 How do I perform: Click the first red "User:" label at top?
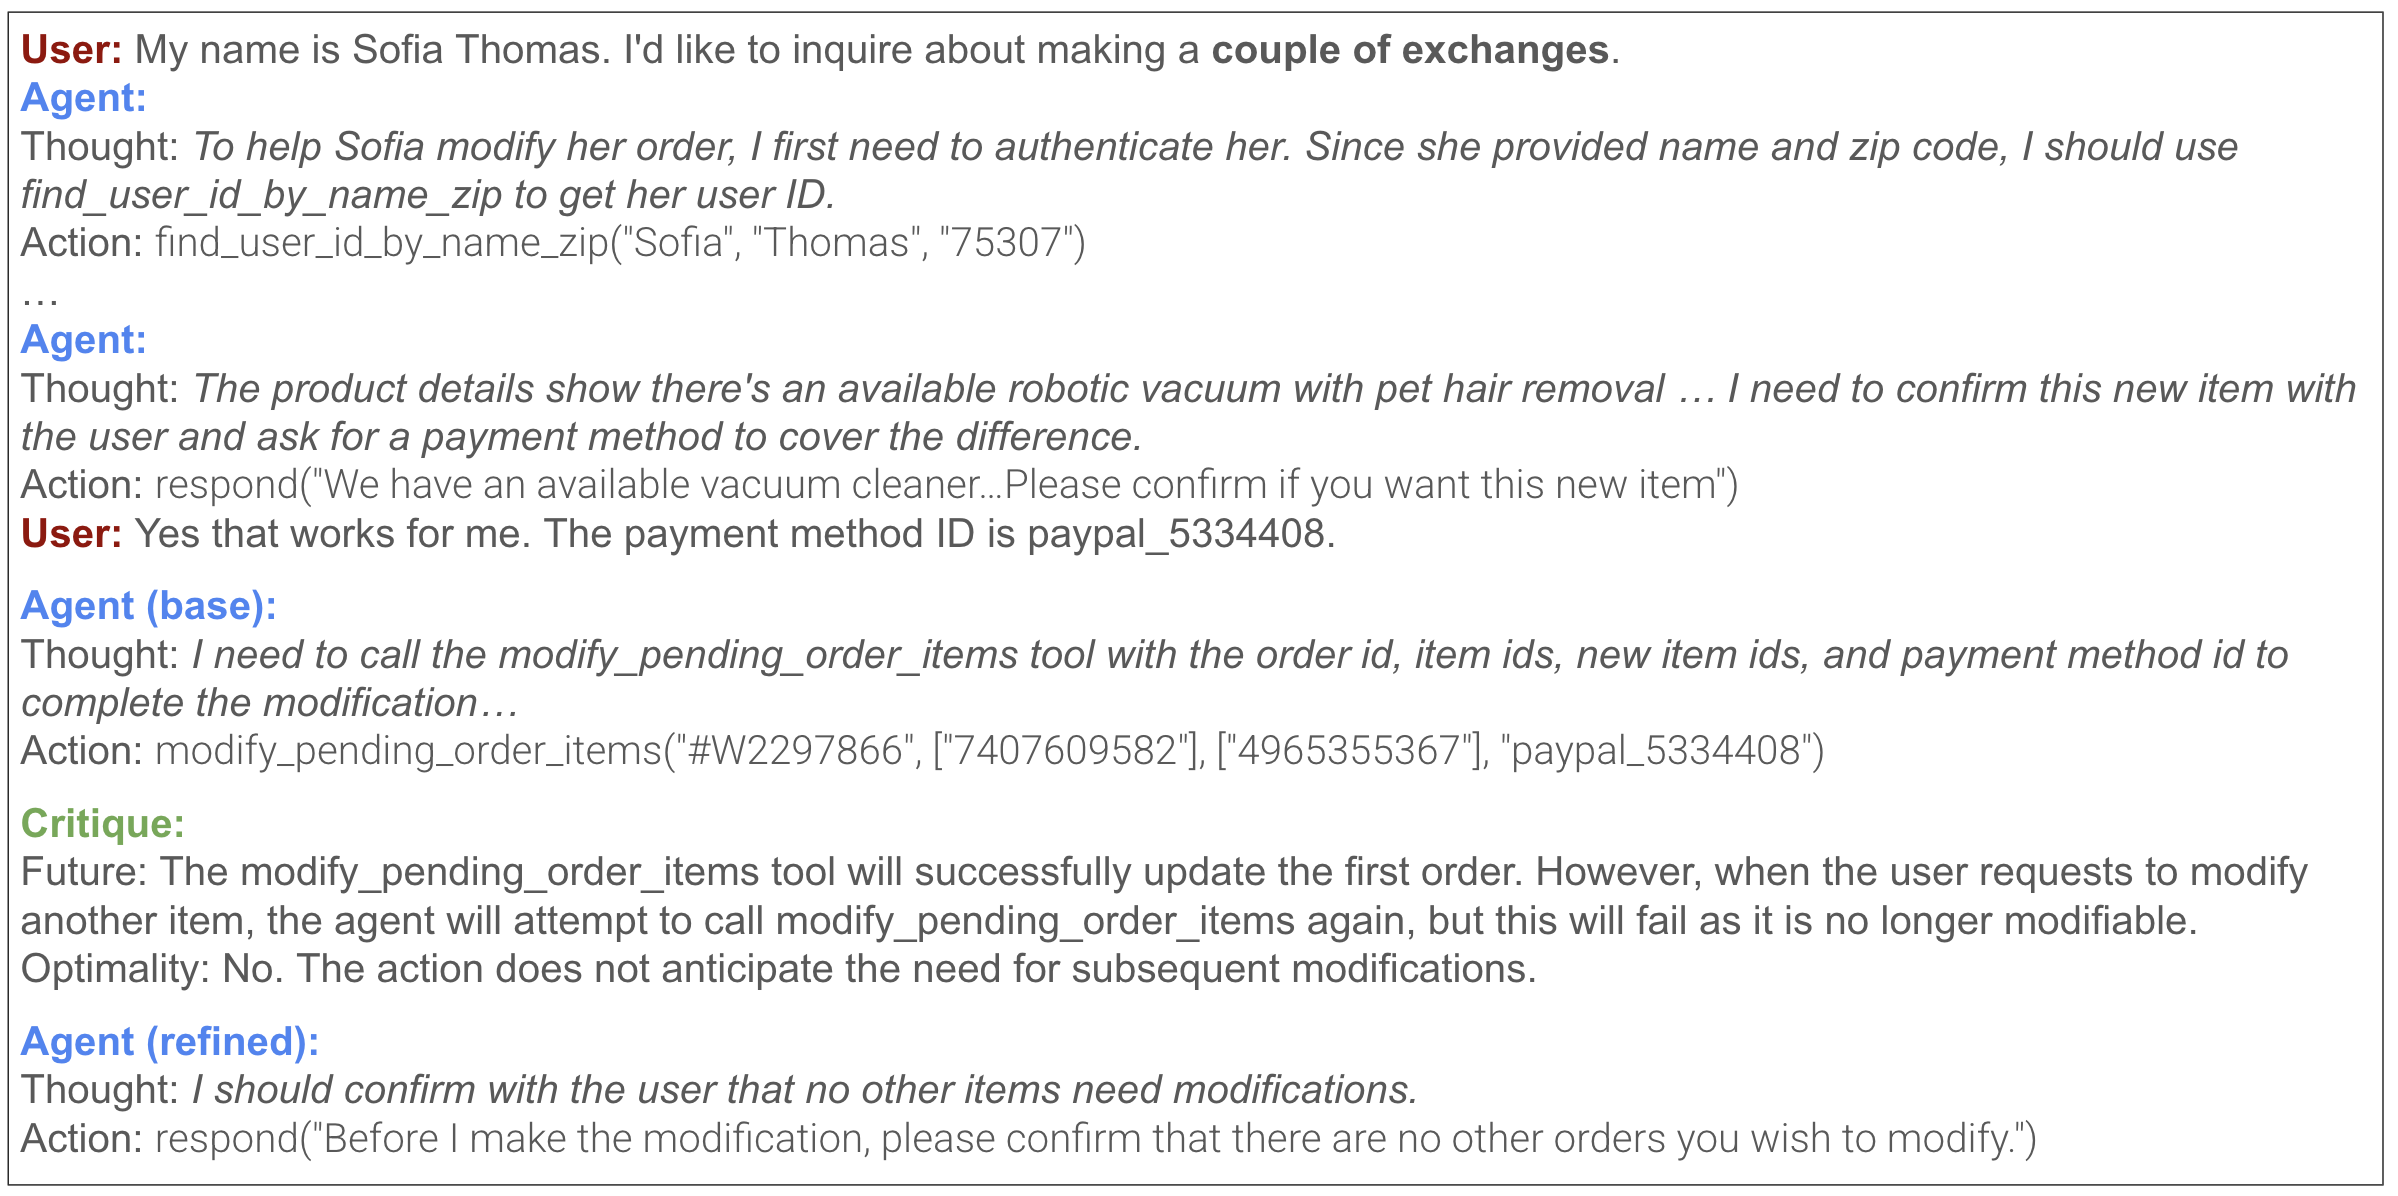pyautogui.click(x=71, y=50)
